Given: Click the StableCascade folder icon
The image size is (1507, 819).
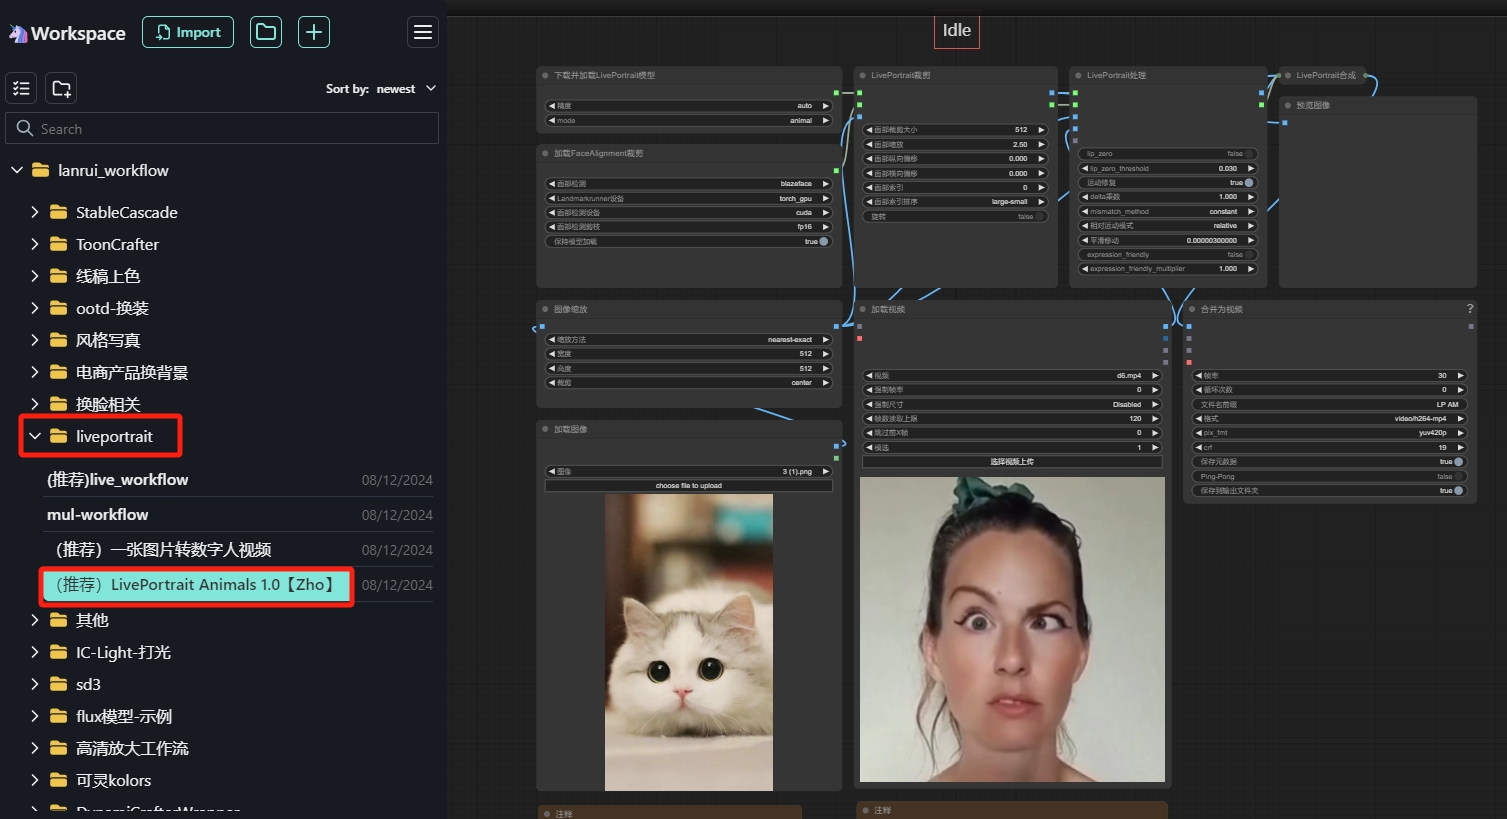Looking at the screenshot, I should [x=59, y=212].
